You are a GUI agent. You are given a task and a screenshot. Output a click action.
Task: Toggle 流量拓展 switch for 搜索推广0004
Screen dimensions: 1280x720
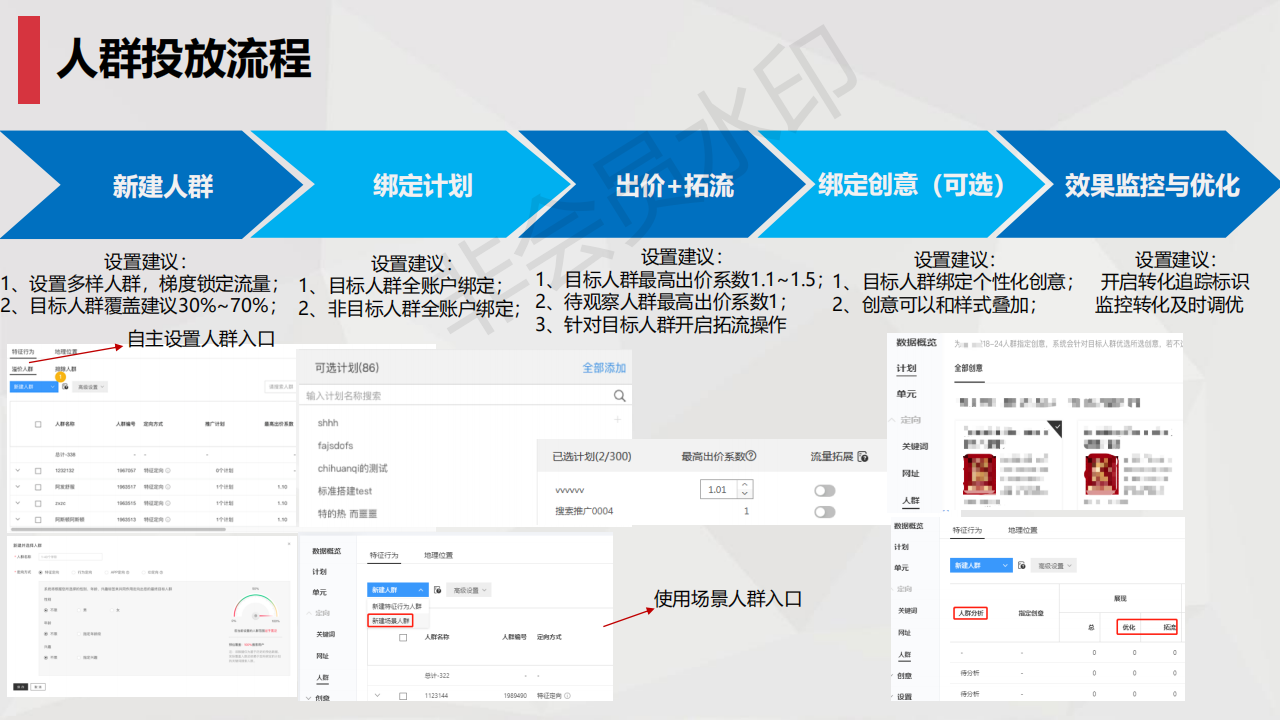pos(825,512)
